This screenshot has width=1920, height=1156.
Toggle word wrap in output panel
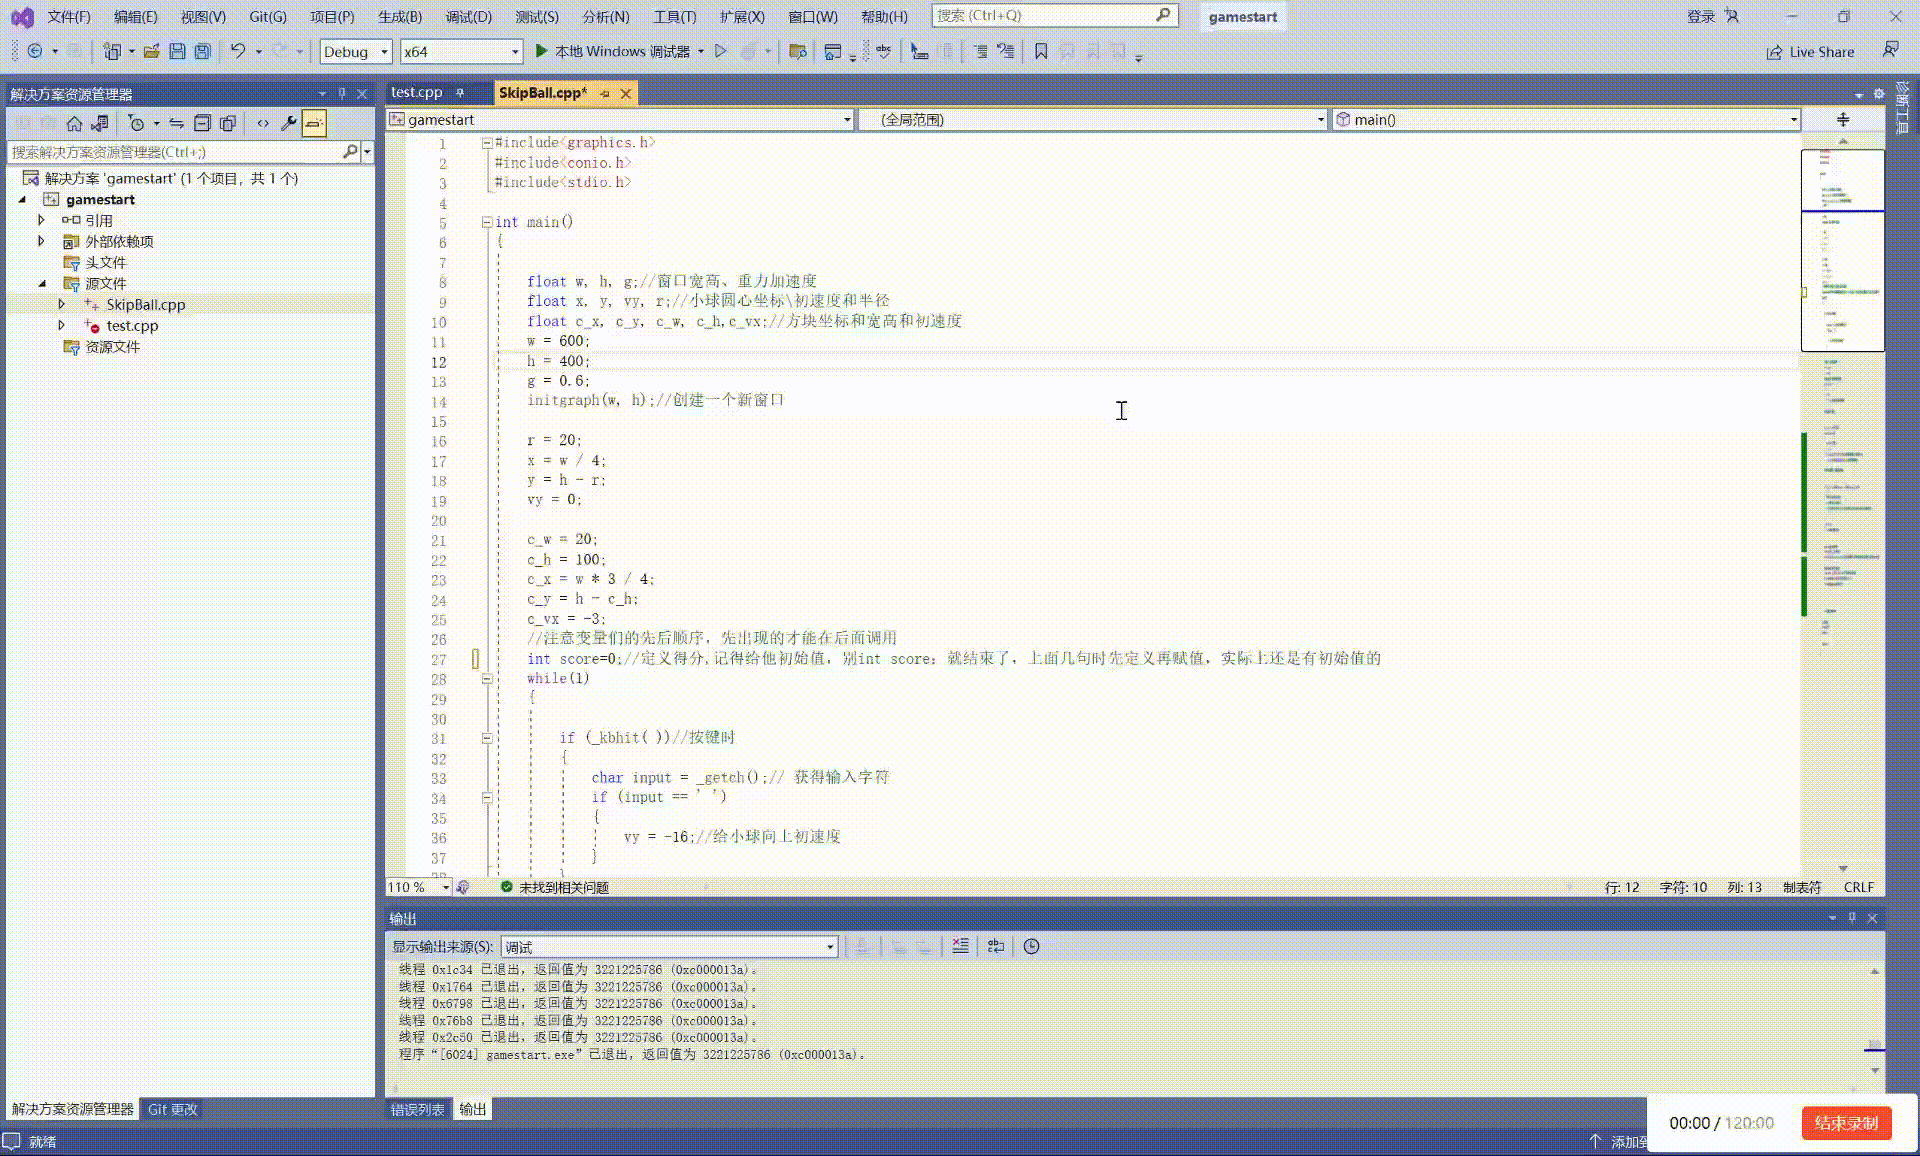(995, 946)
